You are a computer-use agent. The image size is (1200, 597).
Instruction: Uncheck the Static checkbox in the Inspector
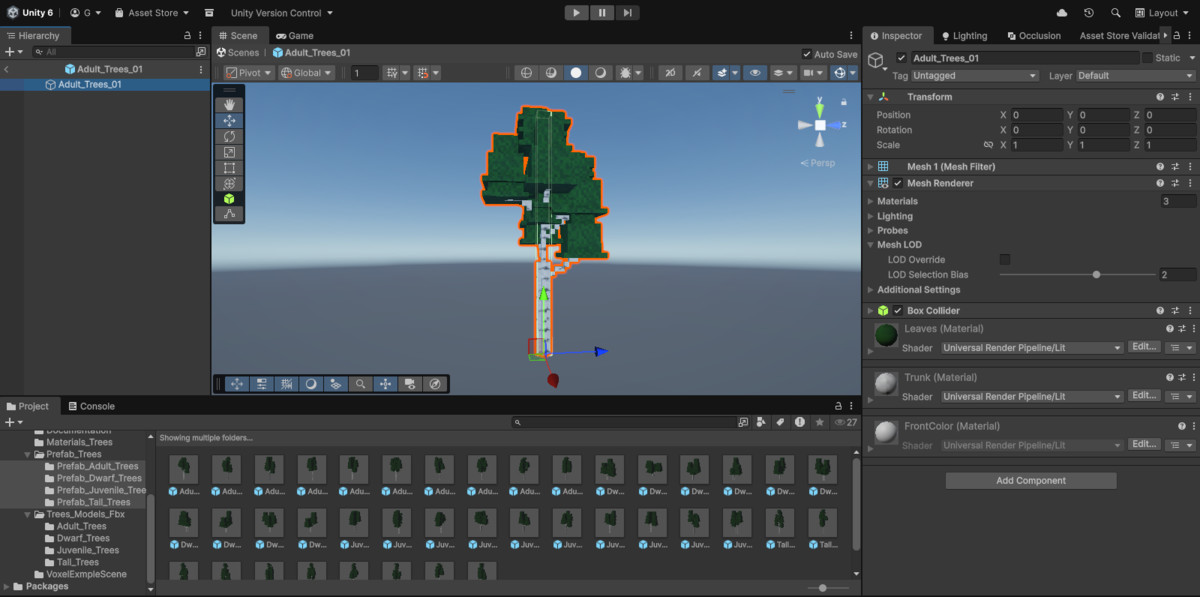click(1146, 57)
